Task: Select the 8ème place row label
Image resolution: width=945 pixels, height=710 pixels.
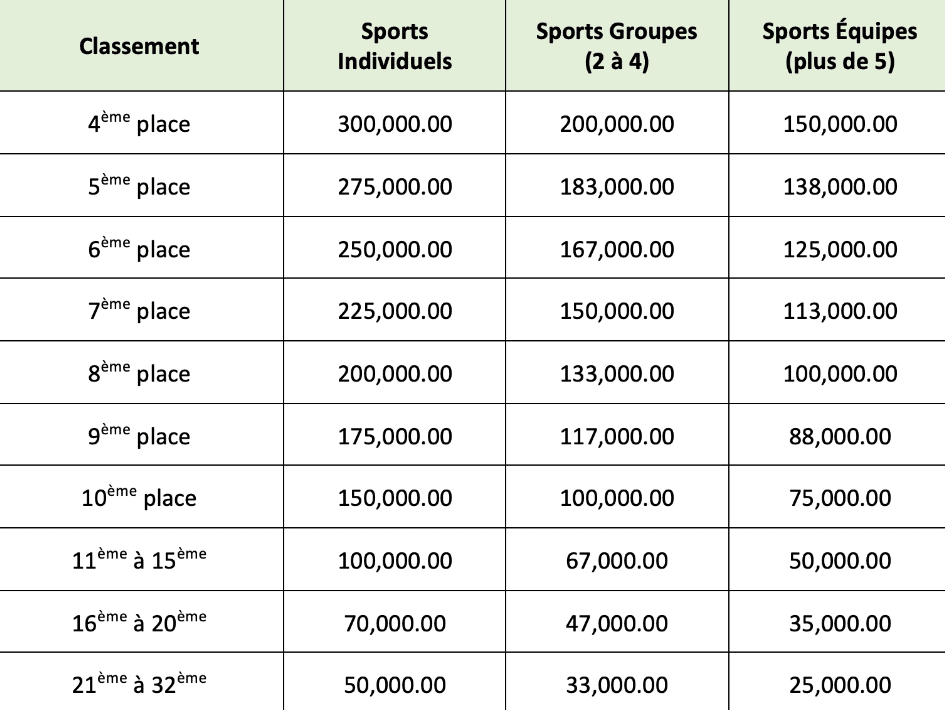Action: [139, 373]
